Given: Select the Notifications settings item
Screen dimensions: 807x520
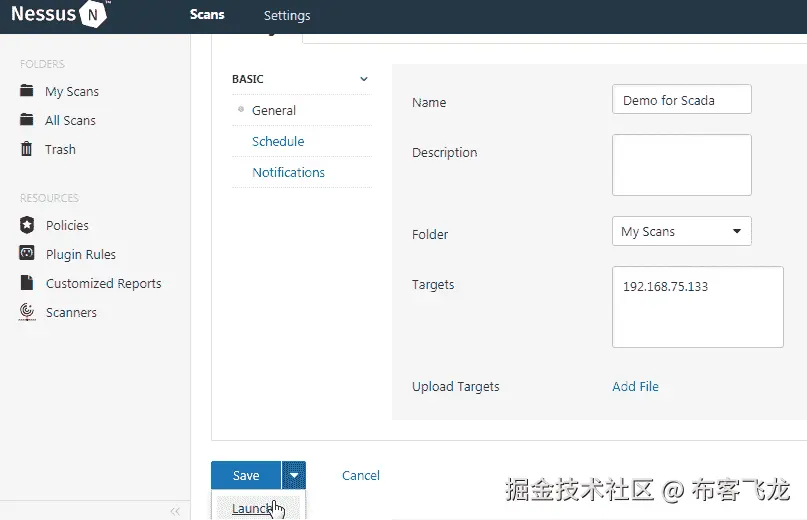Looking at the screenshot, I should tap(288, 172).
